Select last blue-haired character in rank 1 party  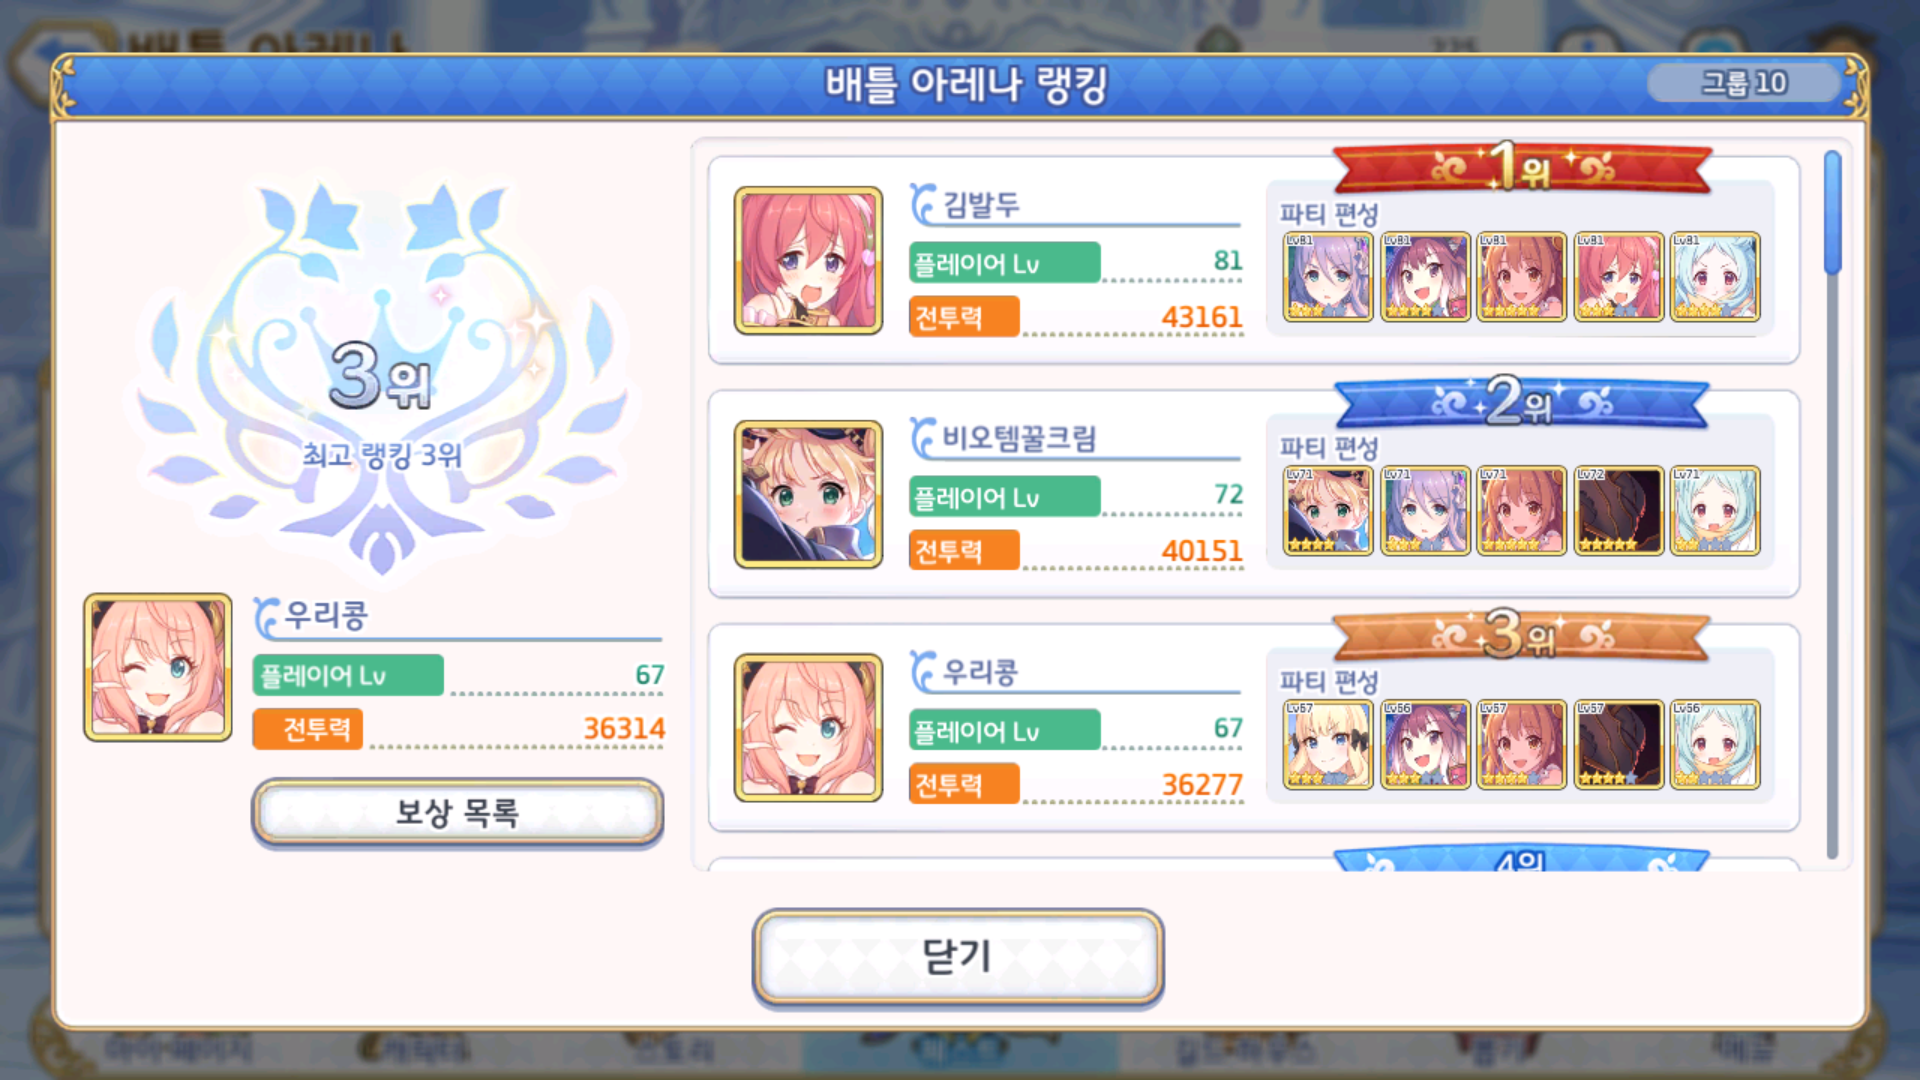coord(1714,277)
